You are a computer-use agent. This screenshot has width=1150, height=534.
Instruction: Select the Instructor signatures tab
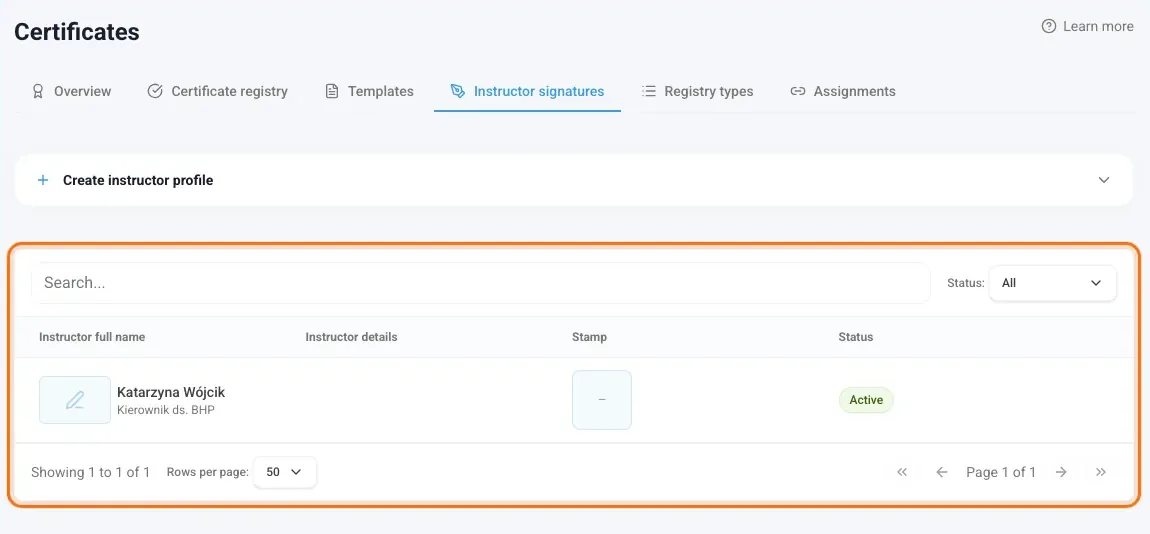[x=527, y=92]
